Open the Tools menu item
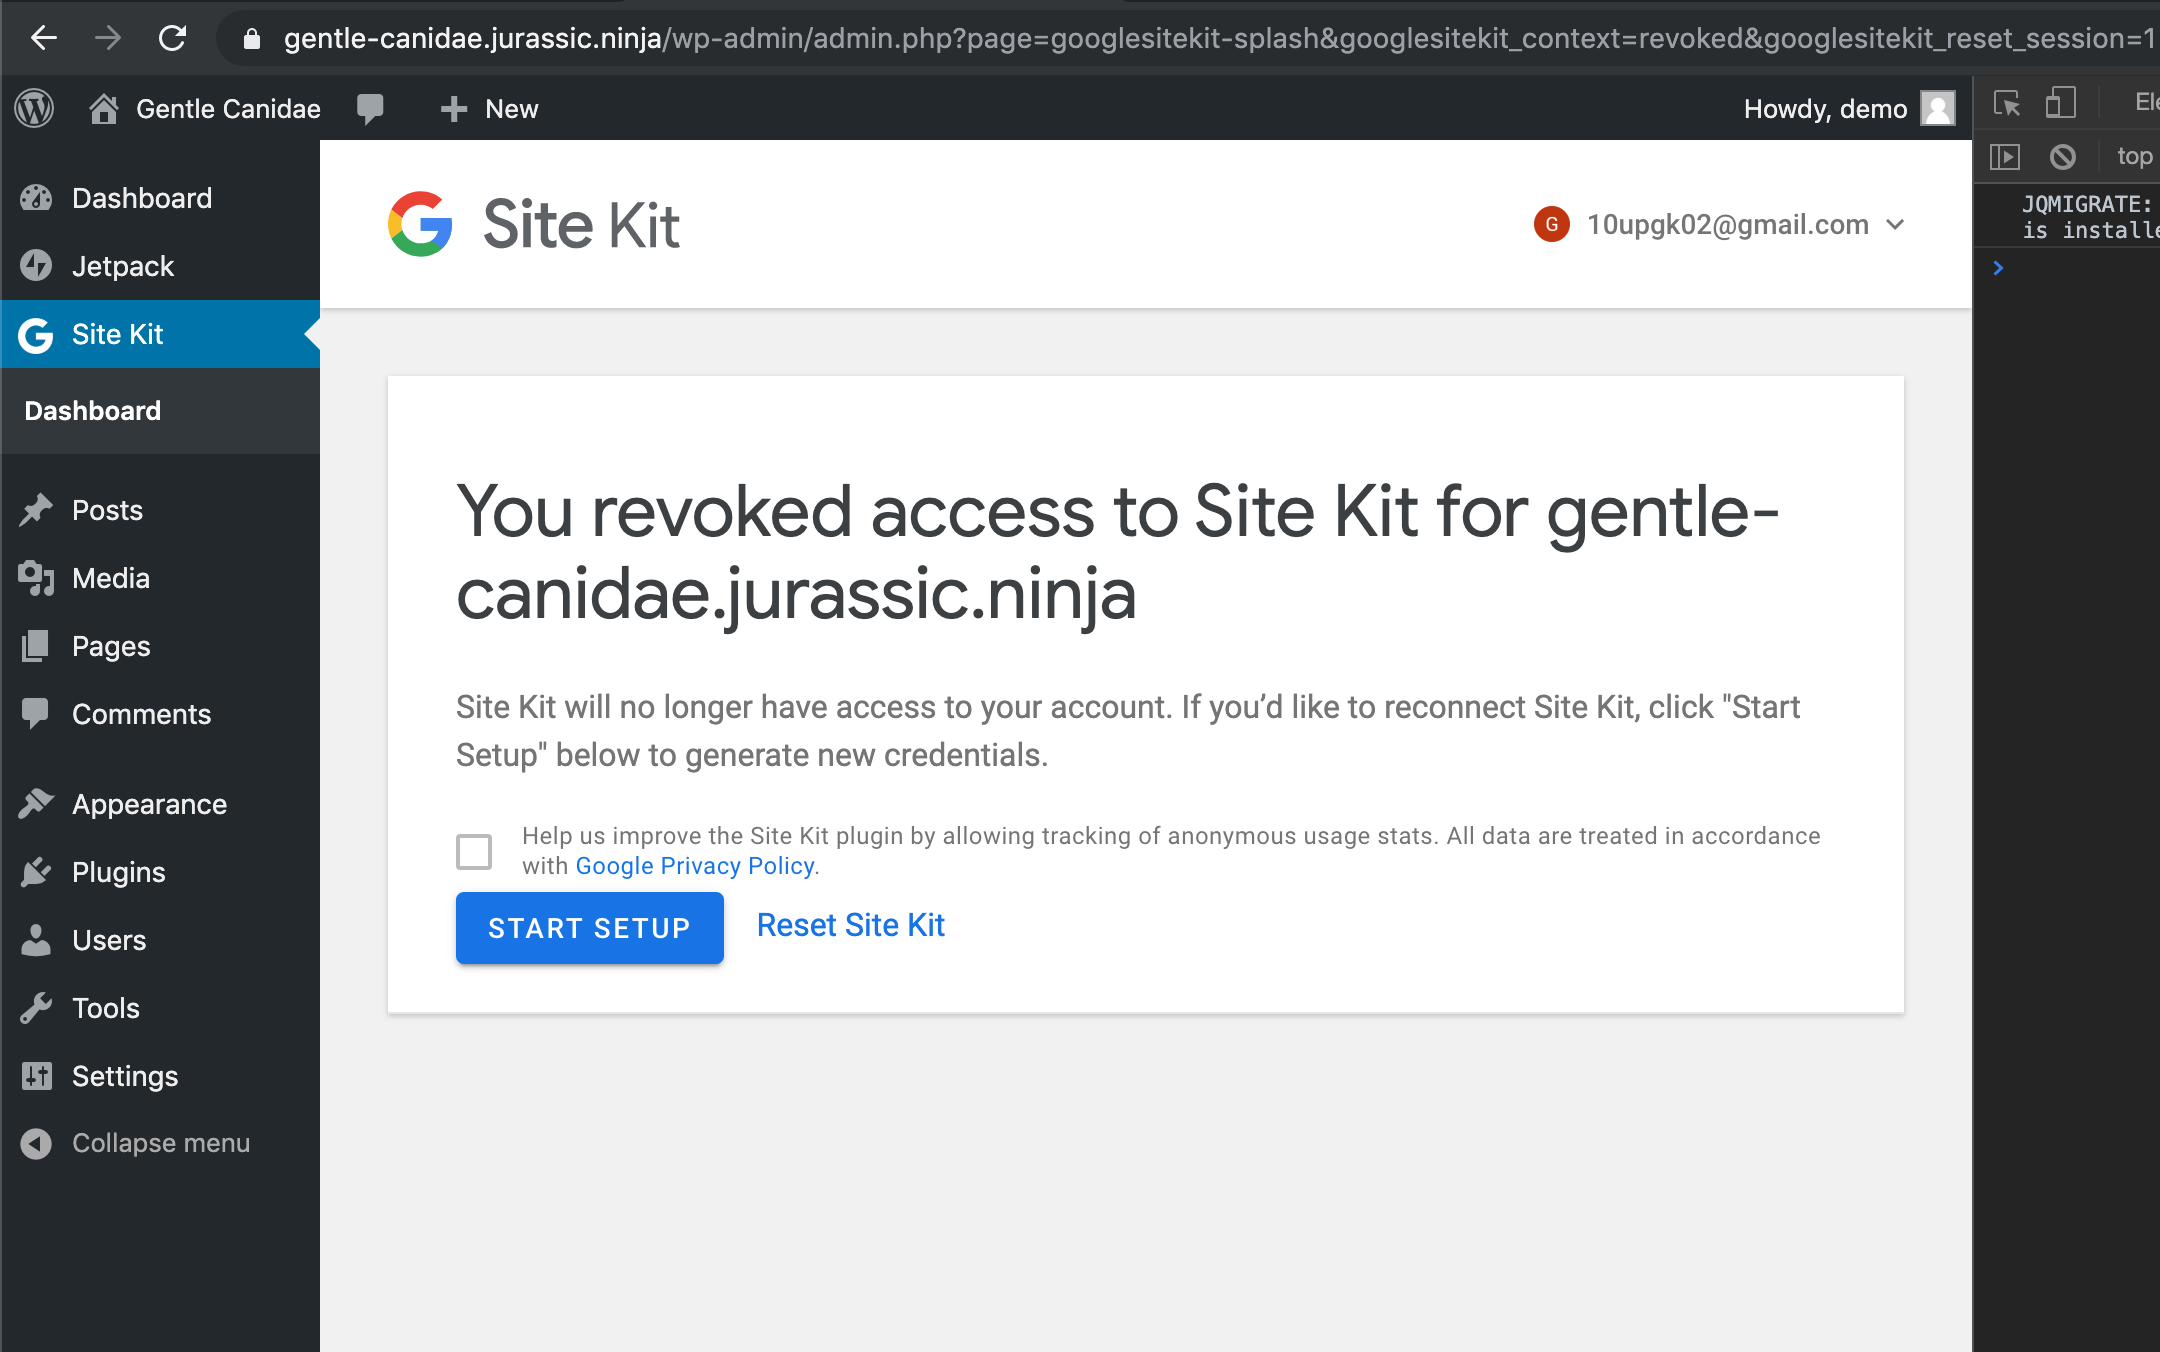 [160, 1008]
